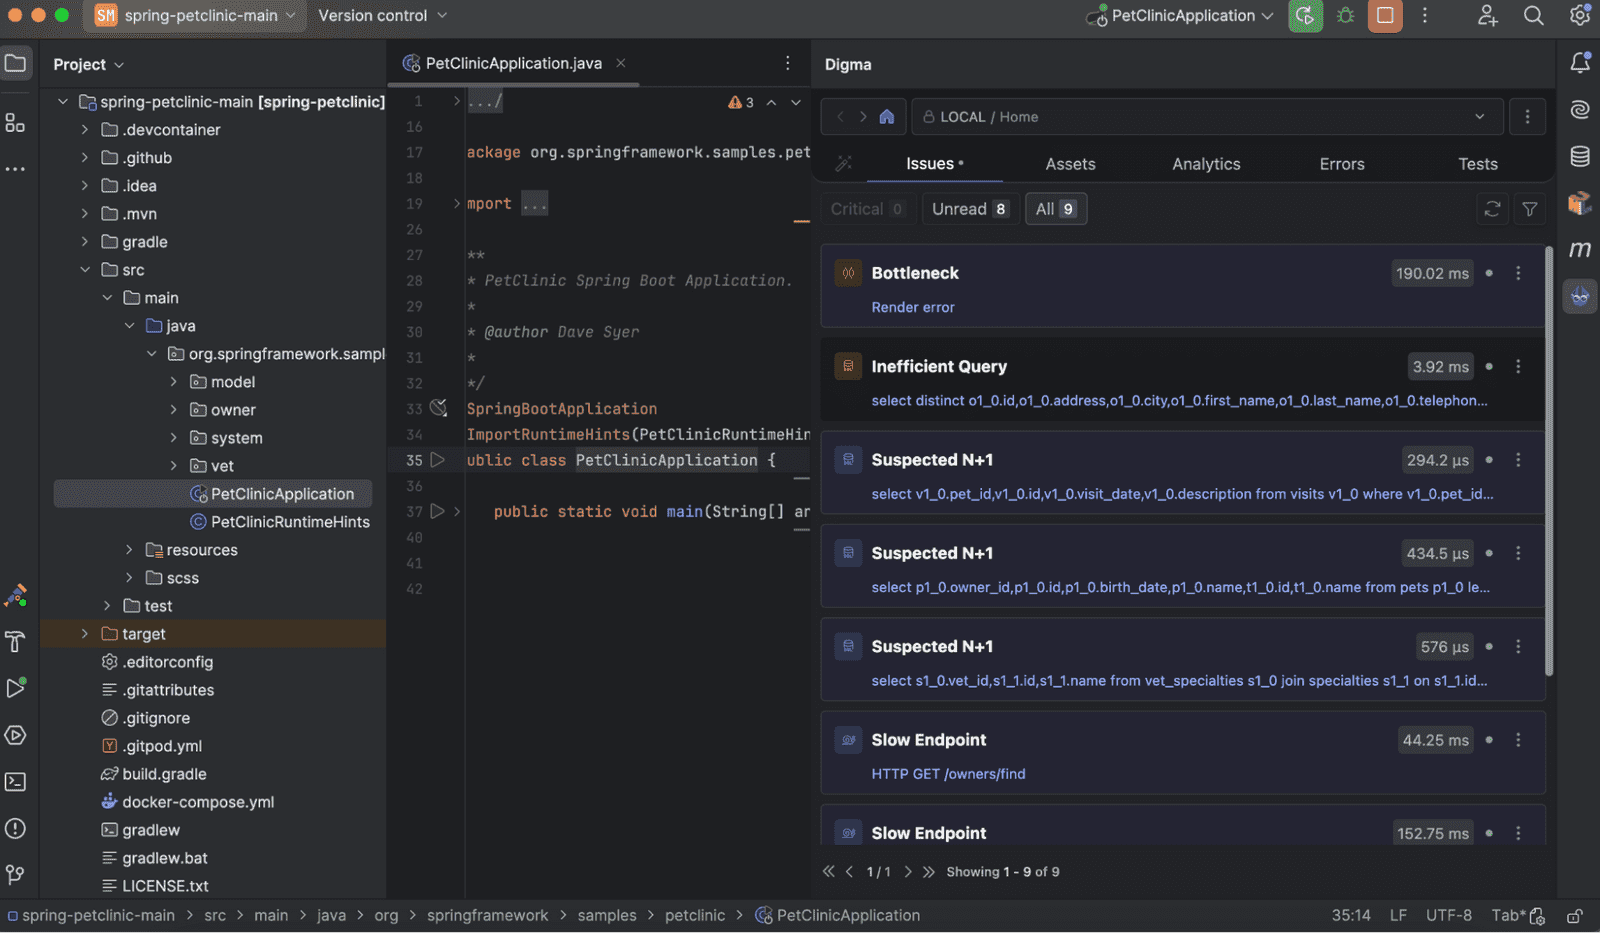The height and width of the screenshot is (933, 1600).
Task: Open the spring-petclinic-main project dropdown
Action: tap(196, 15)
